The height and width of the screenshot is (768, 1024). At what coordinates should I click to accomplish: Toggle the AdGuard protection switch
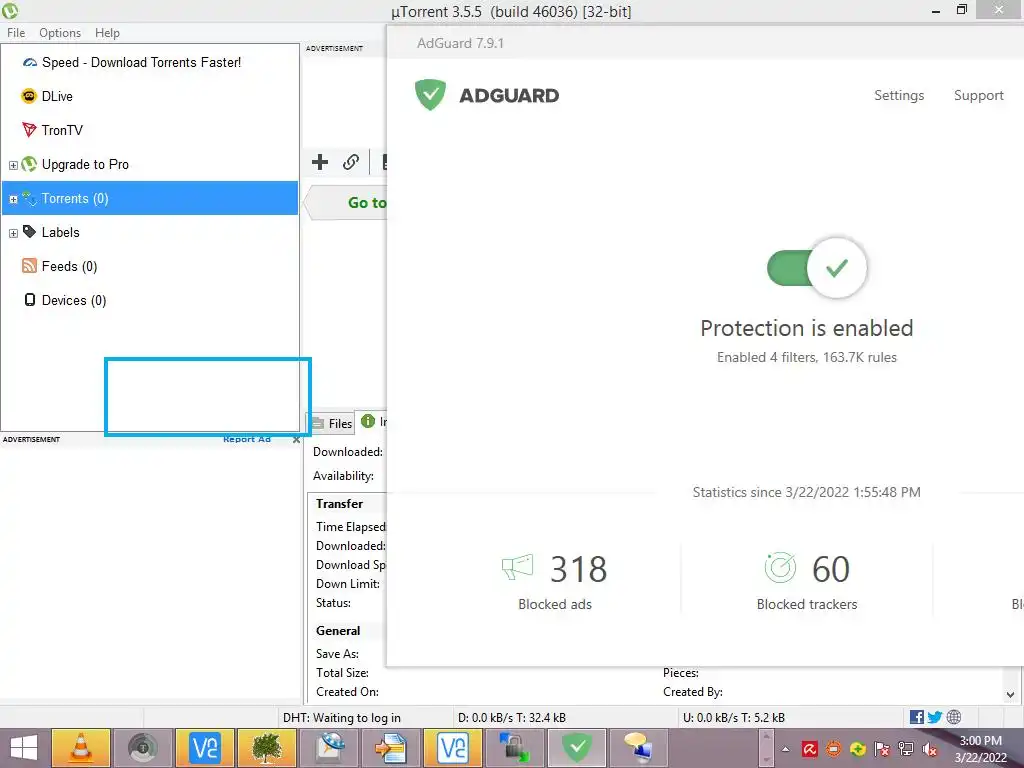point(817,268)
